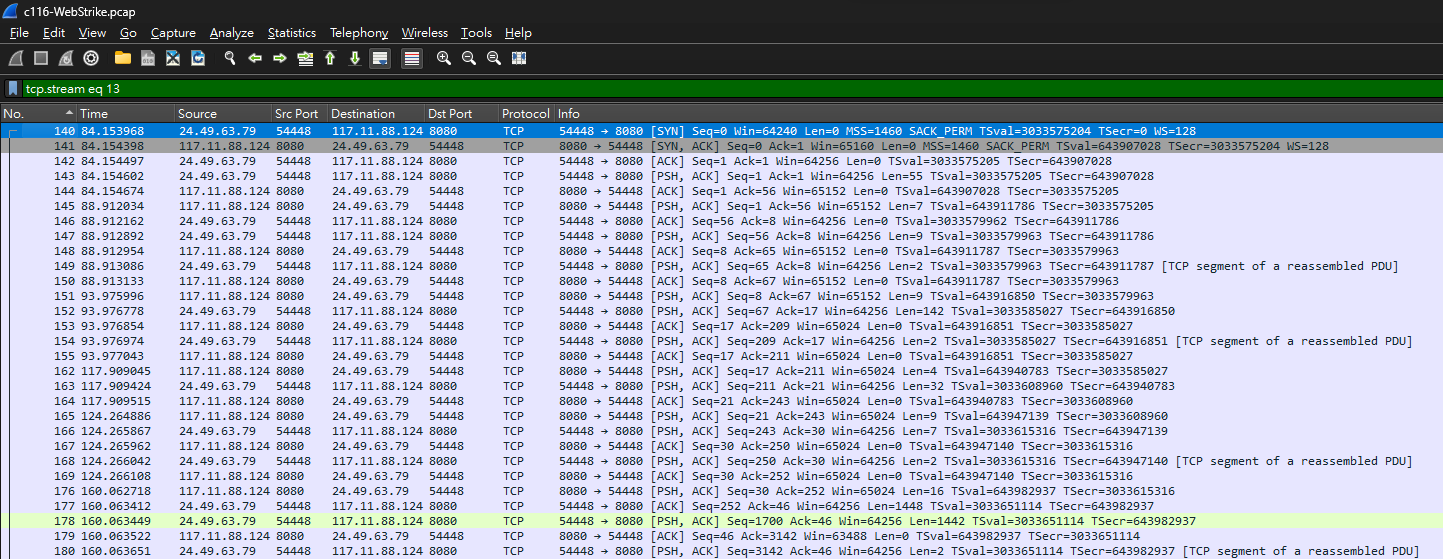1443x559 pixels.
Task: Zoom out on the packet text
Action: click(469, 59)
